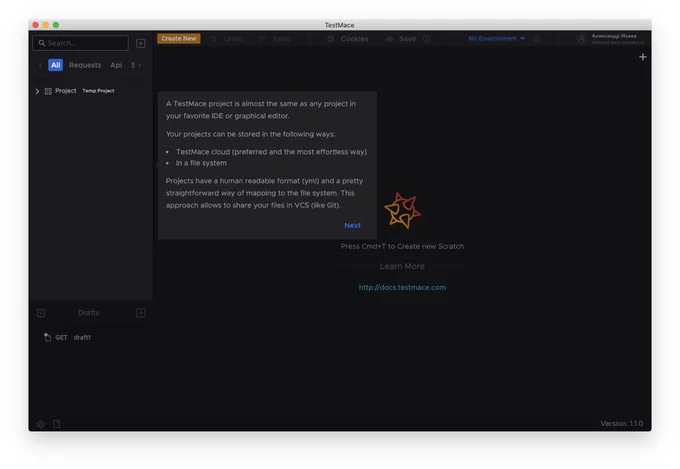Select the All filter tab
Viewport: 680px width, 469px height.
pyautogui.click(x=56, y=65)
